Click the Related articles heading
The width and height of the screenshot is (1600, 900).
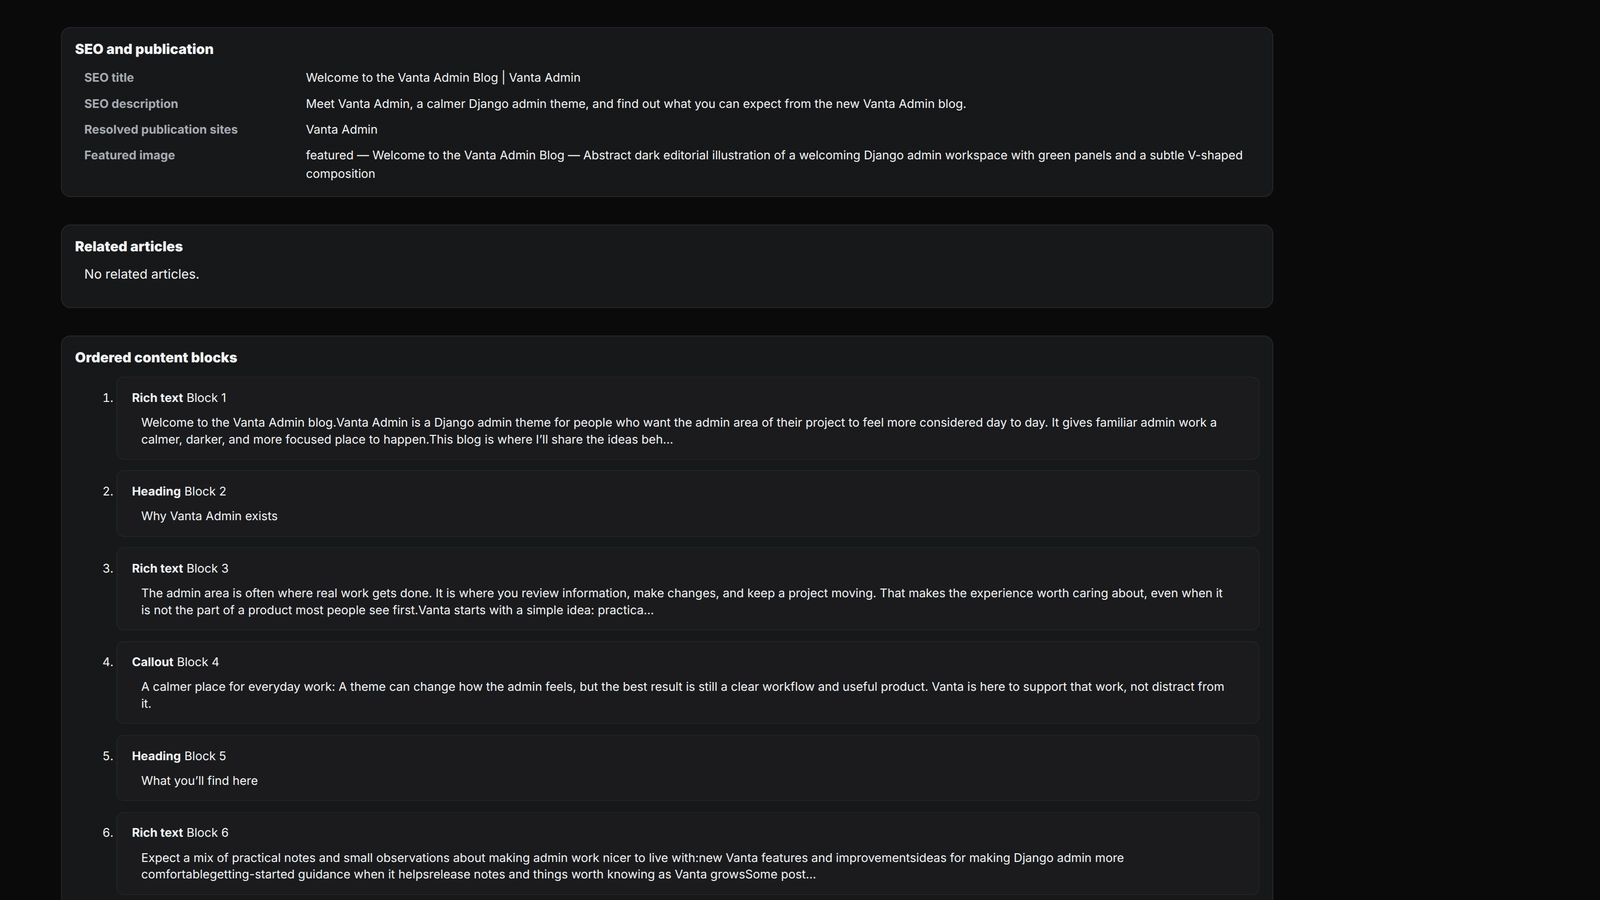129,246
